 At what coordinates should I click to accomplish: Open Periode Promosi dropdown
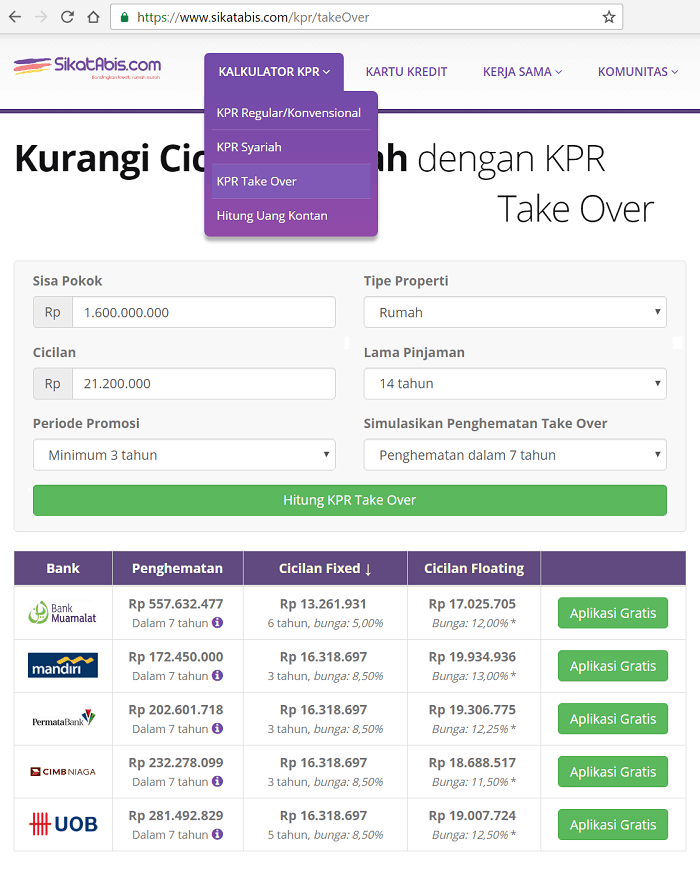[x=184, y=455]
